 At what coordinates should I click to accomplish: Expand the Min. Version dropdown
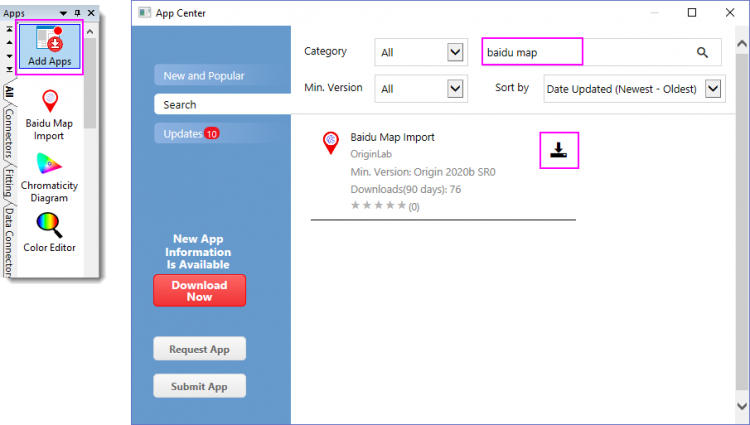pos(455,89)
